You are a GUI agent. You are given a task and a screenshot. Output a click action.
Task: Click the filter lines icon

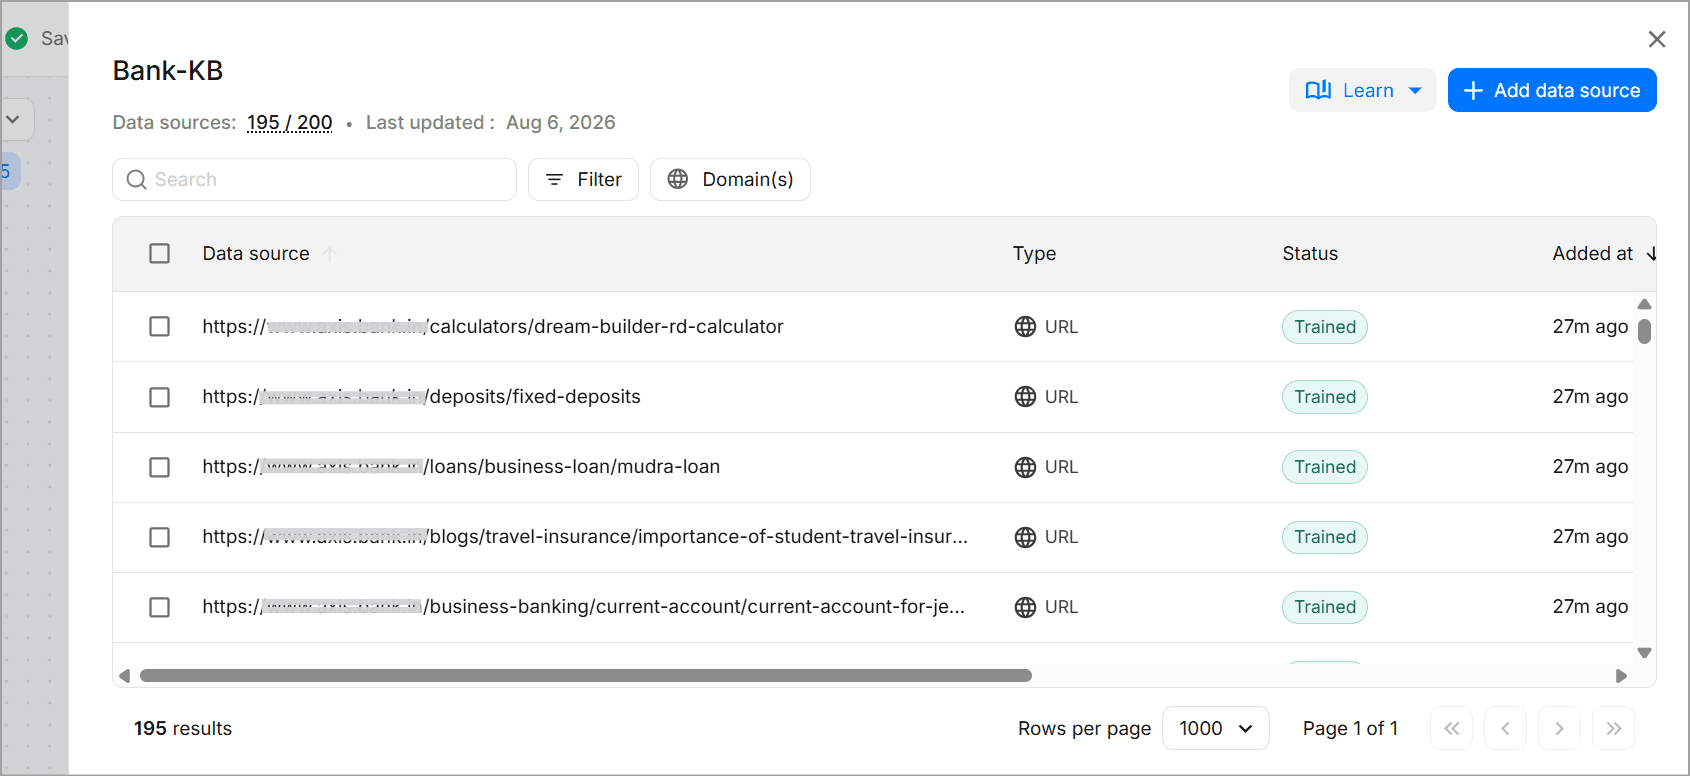(x=554, y=179)
